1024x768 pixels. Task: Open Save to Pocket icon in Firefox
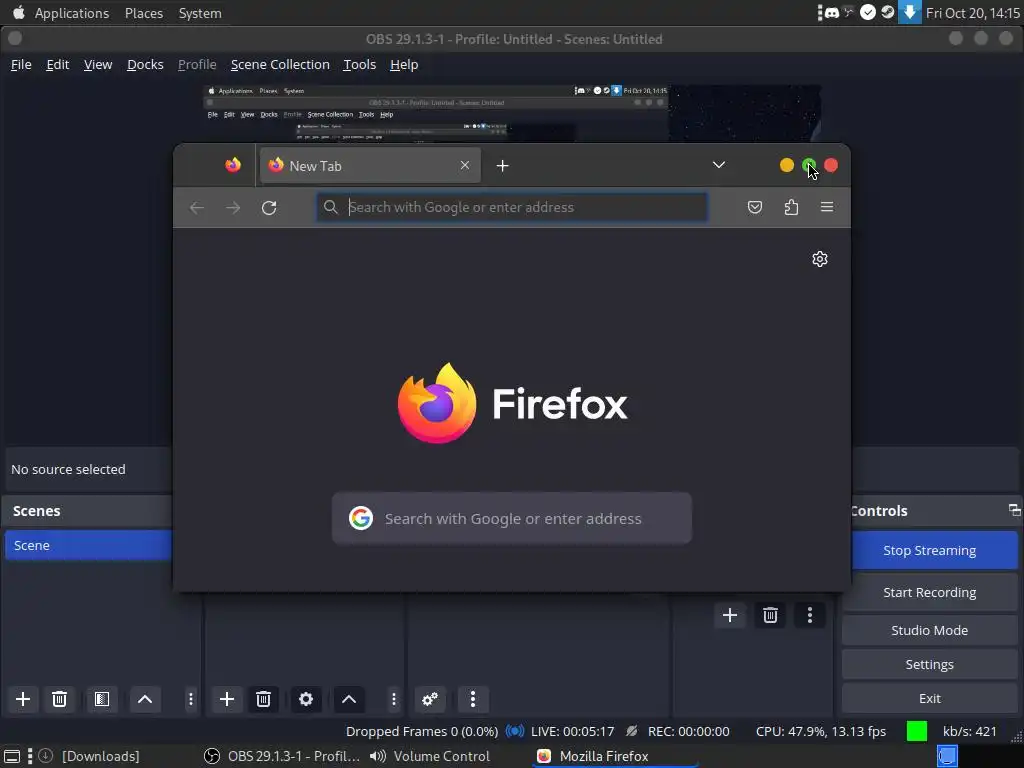point(755,207)
